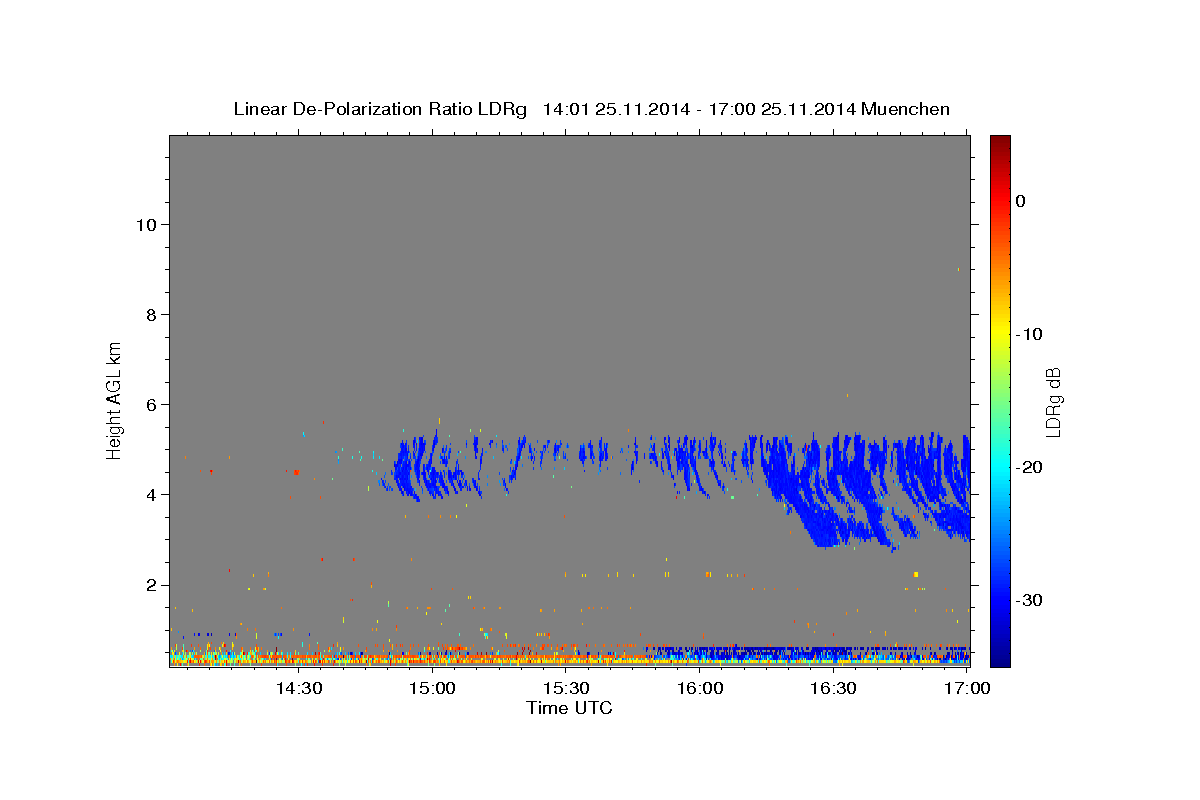
Task: Click the 'LDRg dB' colorbar label
Action: click(x=1053, y=402)
